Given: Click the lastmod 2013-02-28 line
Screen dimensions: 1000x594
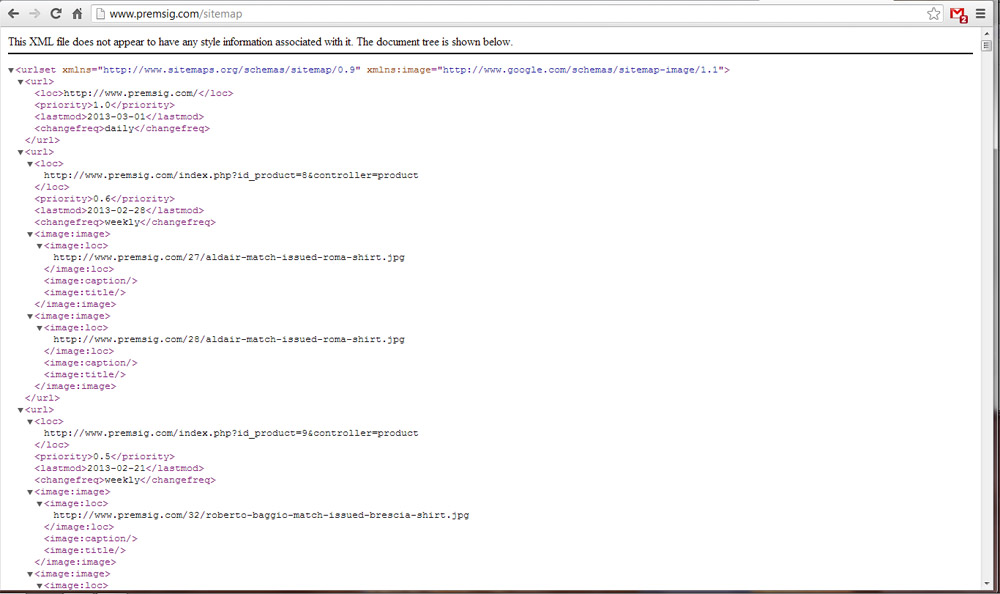Looking at the screenshot, I should coord(119,211).
